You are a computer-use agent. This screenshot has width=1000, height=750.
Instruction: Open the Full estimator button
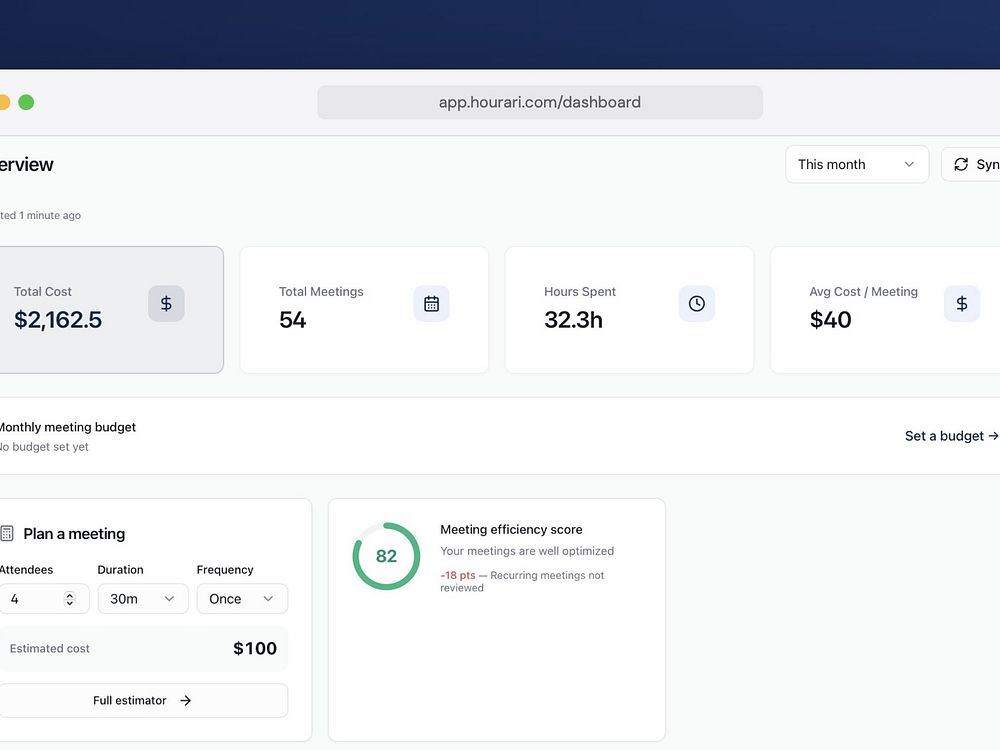tap(143, 700)
